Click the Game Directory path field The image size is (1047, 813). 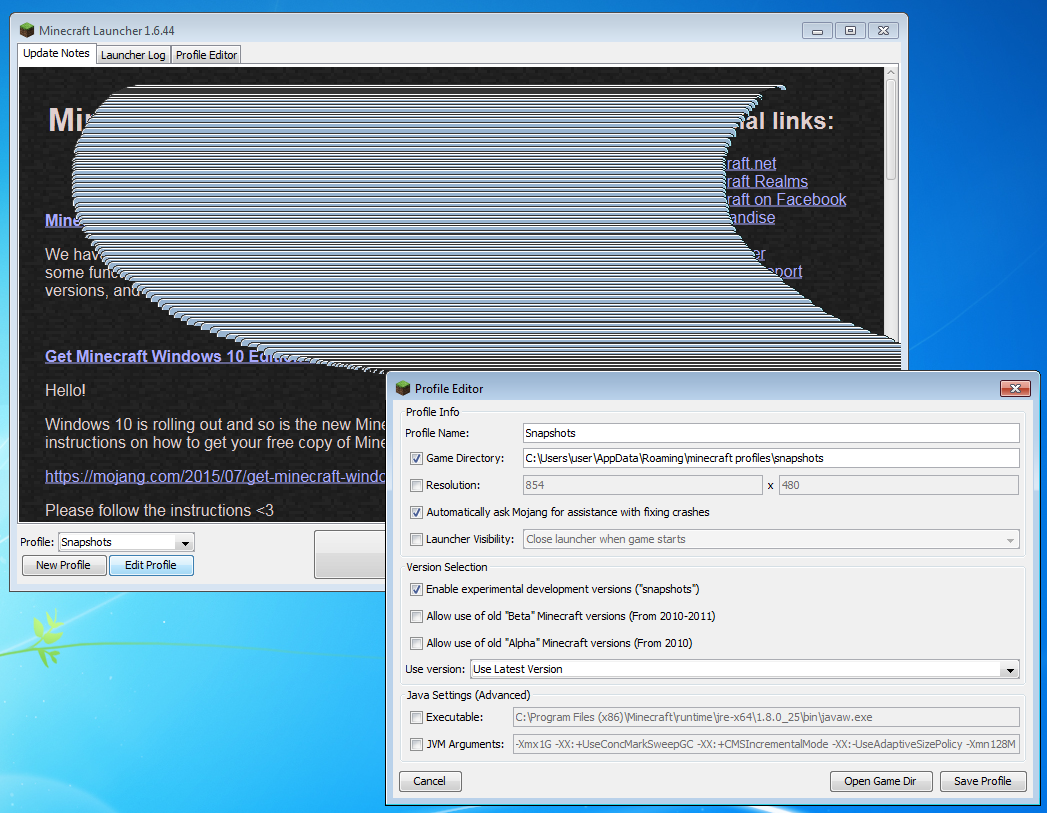pos(771,459)
